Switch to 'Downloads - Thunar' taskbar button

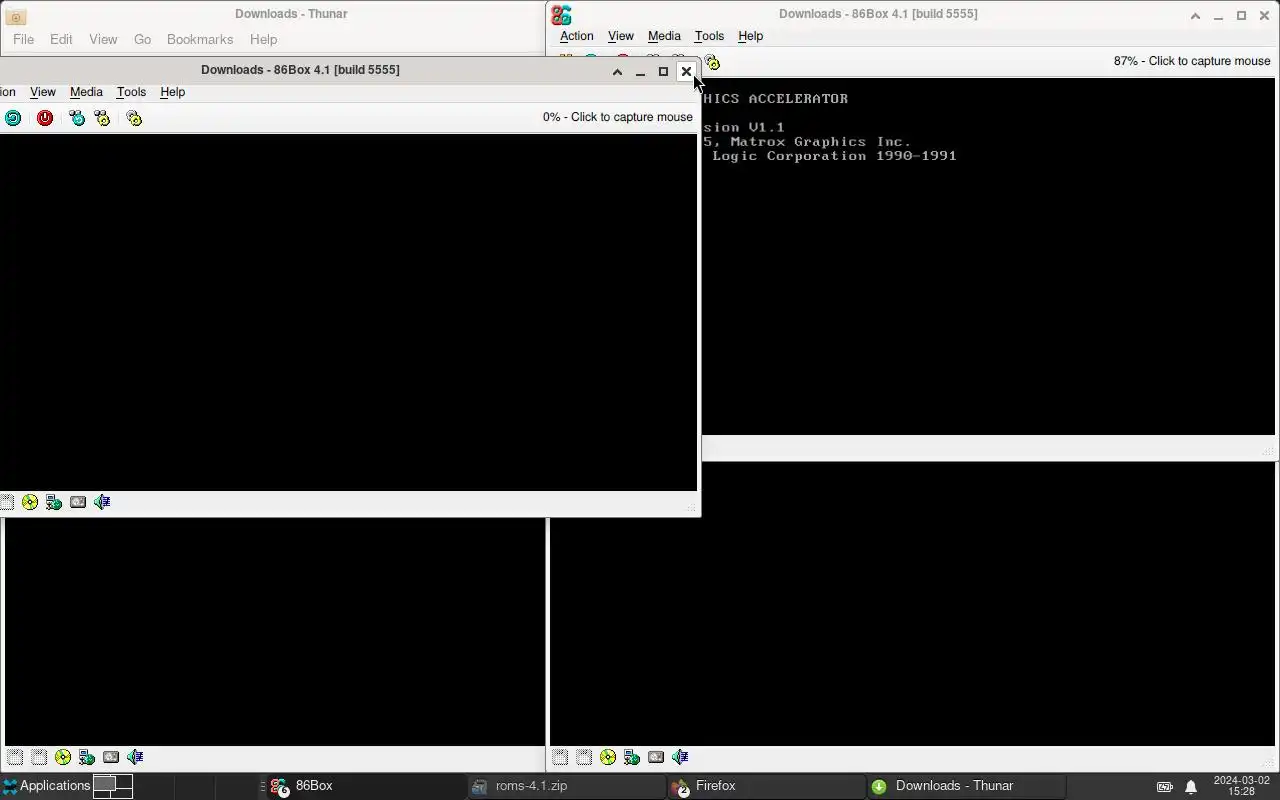coord(966,786)
